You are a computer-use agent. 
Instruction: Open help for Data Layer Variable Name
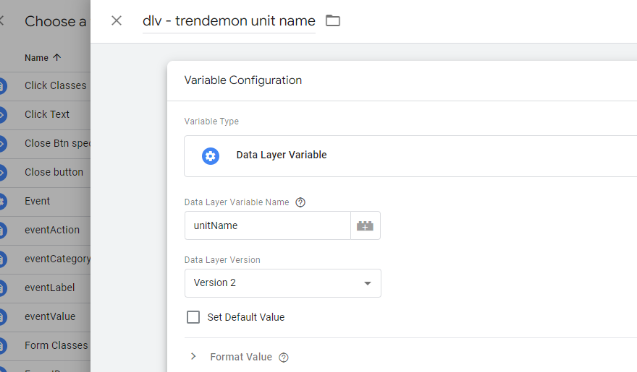300,202
